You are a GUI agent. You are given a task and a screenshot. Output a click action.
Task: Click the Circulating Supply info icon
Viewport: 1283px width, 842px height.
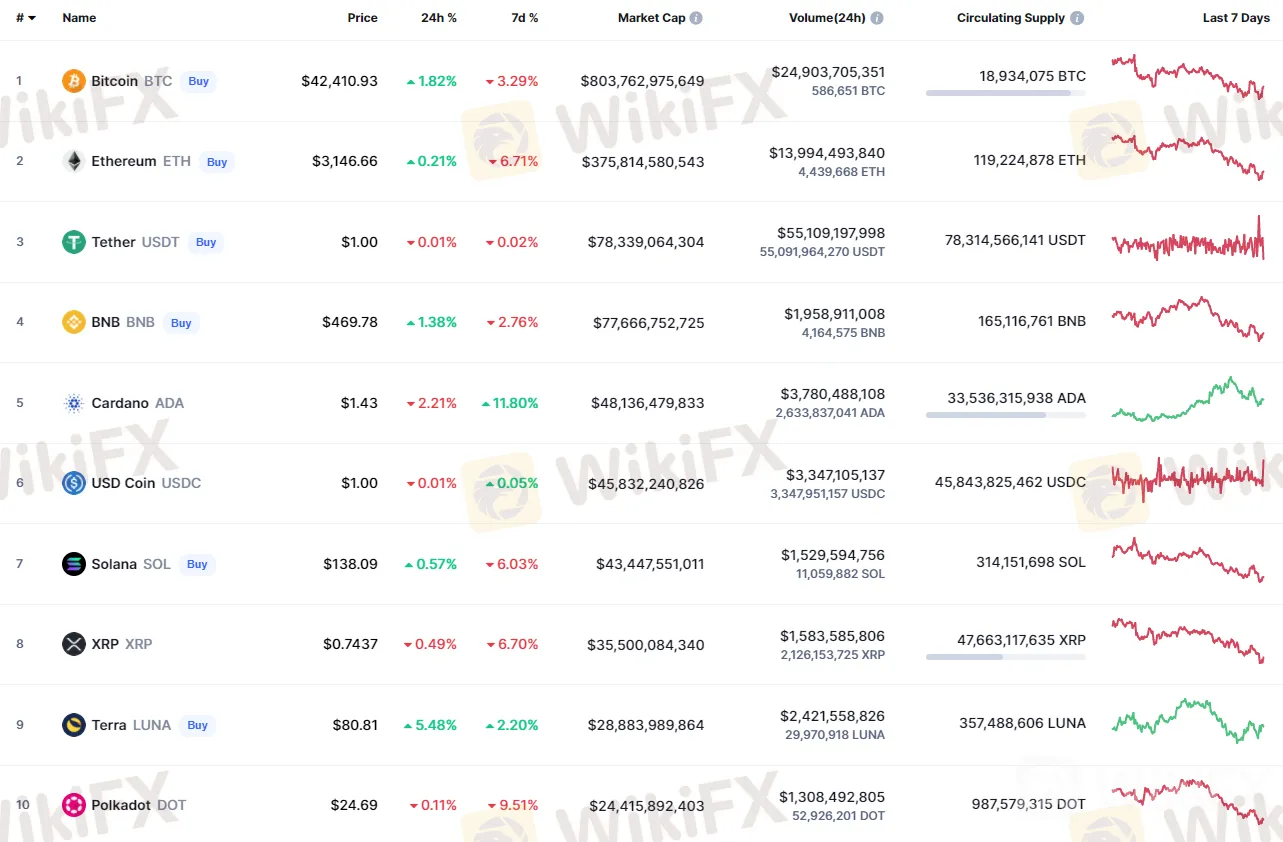pyautogui.click(x=1077, y=18)
